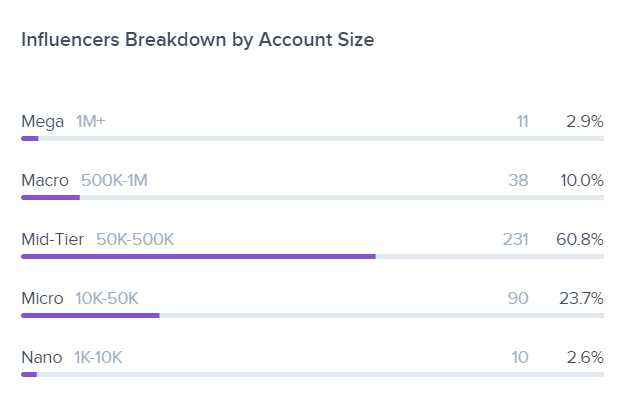Click the Influencers Breakdown by Account Size title
This screenshot has width=644, height=409.
click(198, 39)
